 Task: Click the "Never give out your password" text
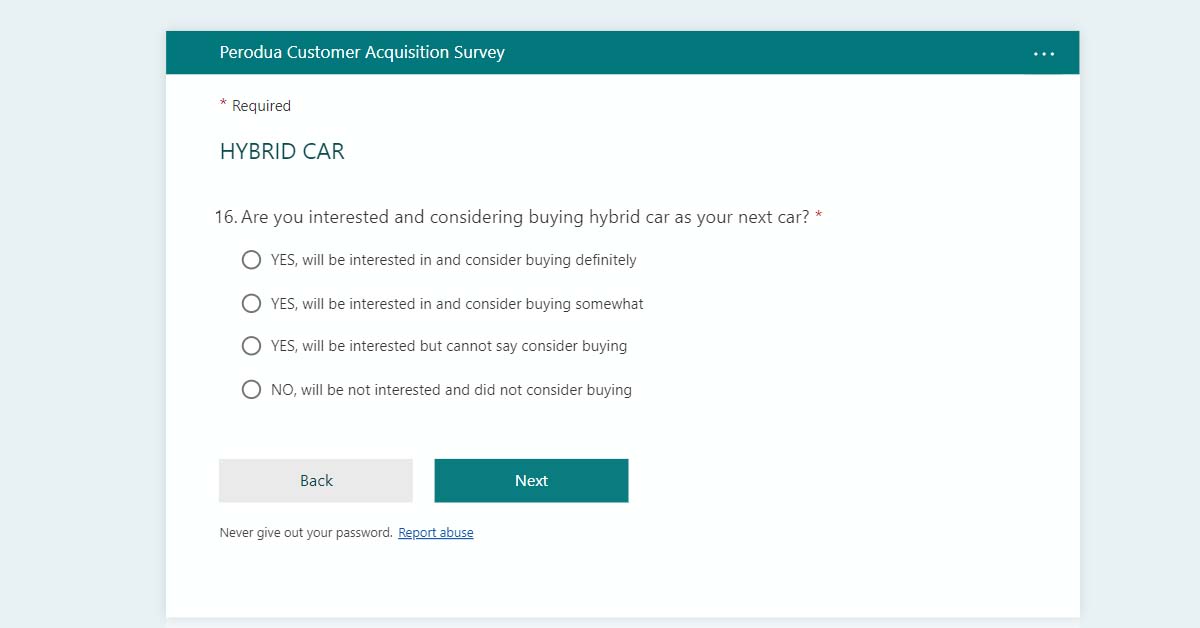(305, 533)
